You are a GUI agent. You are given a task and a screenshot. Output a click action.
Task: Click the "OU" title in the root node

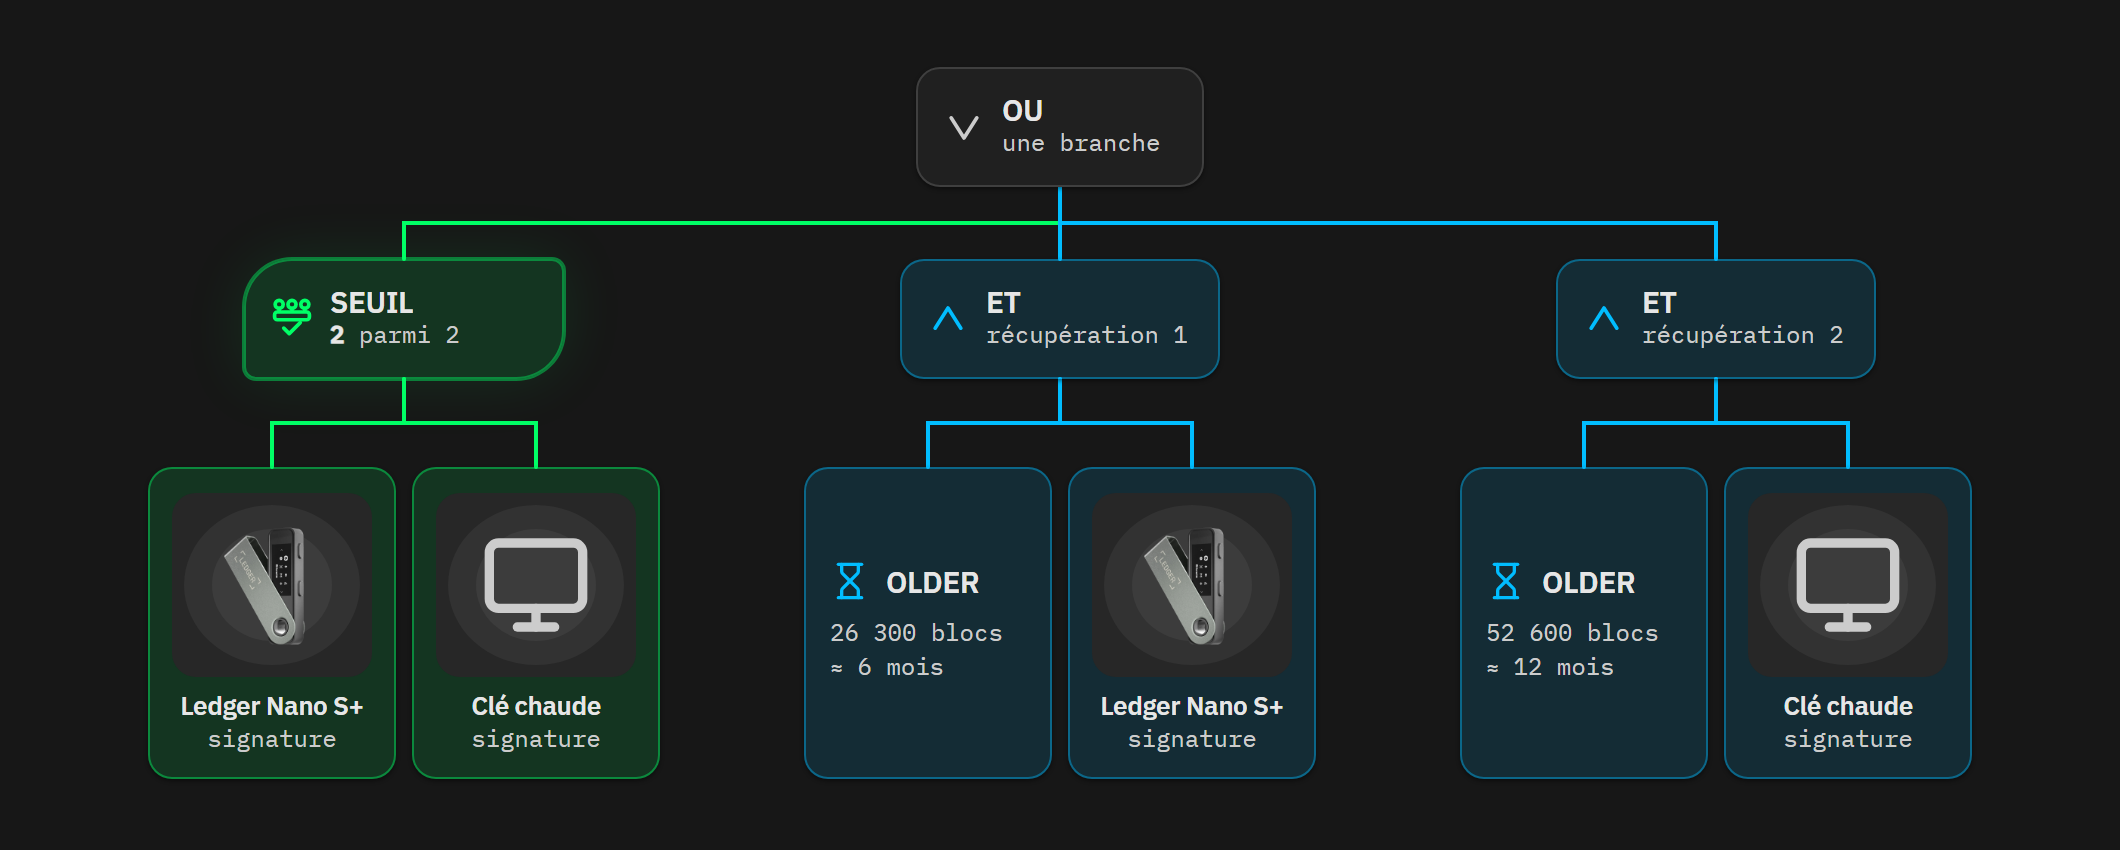tap(1023, 110)
